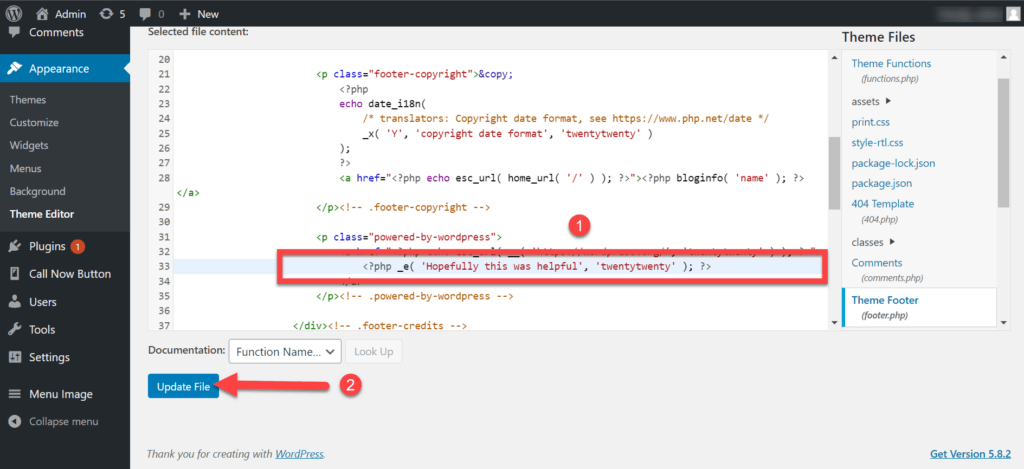This screenshot has width=1024, height=469.
Task: Open the Widgets submenu item
Action: click(x=29, y=146)
